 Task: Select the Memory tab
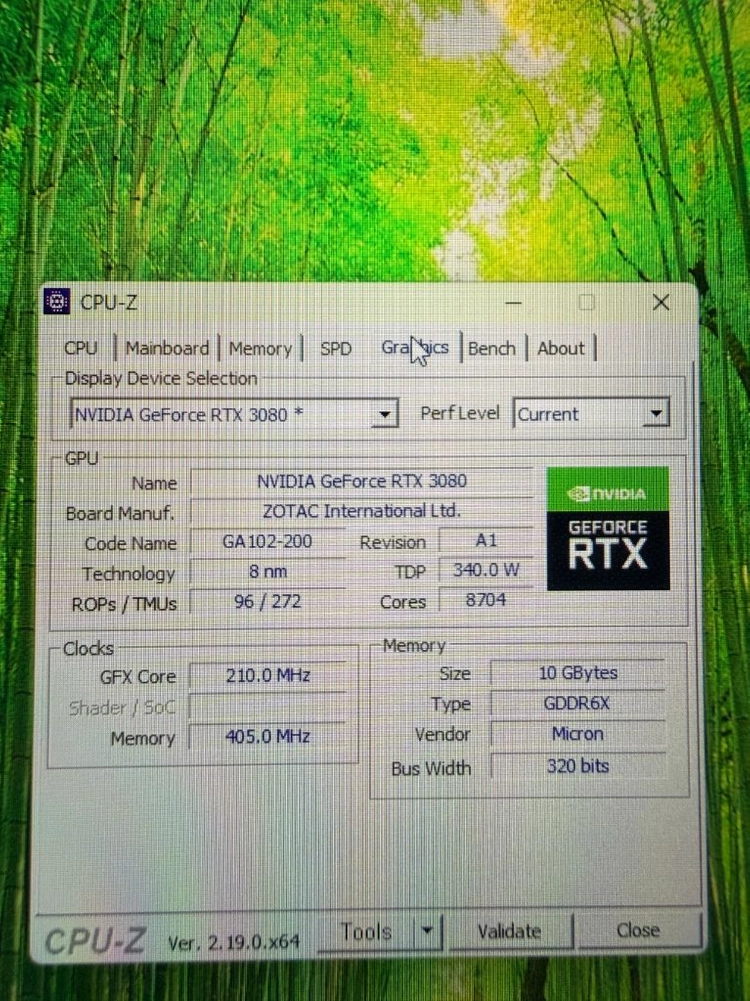[260, 349]
